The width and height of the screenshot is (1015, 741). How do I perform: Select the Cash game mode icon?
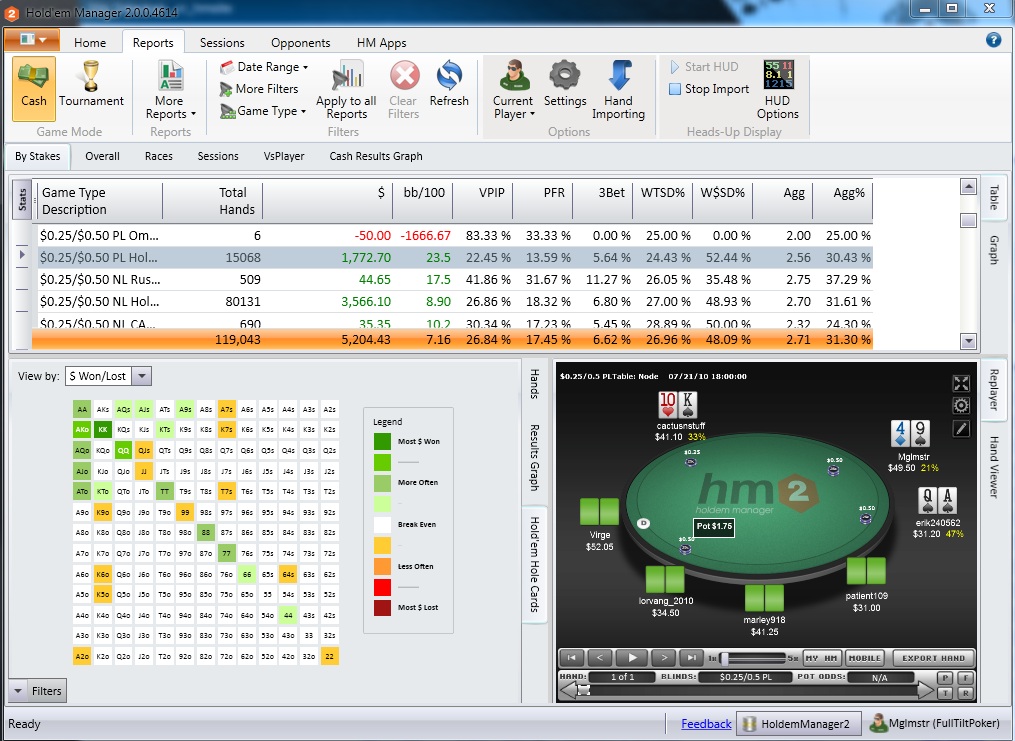click(34, 89)
